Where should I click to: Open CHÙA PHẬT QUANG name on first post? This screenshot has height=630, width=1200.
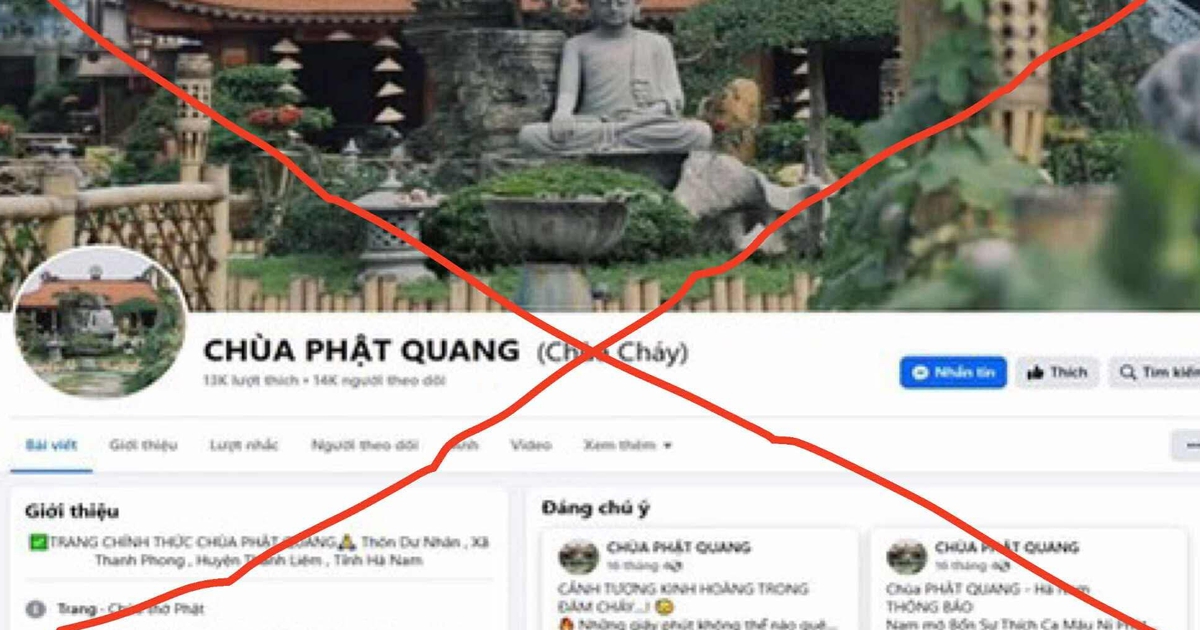[678, 548]
